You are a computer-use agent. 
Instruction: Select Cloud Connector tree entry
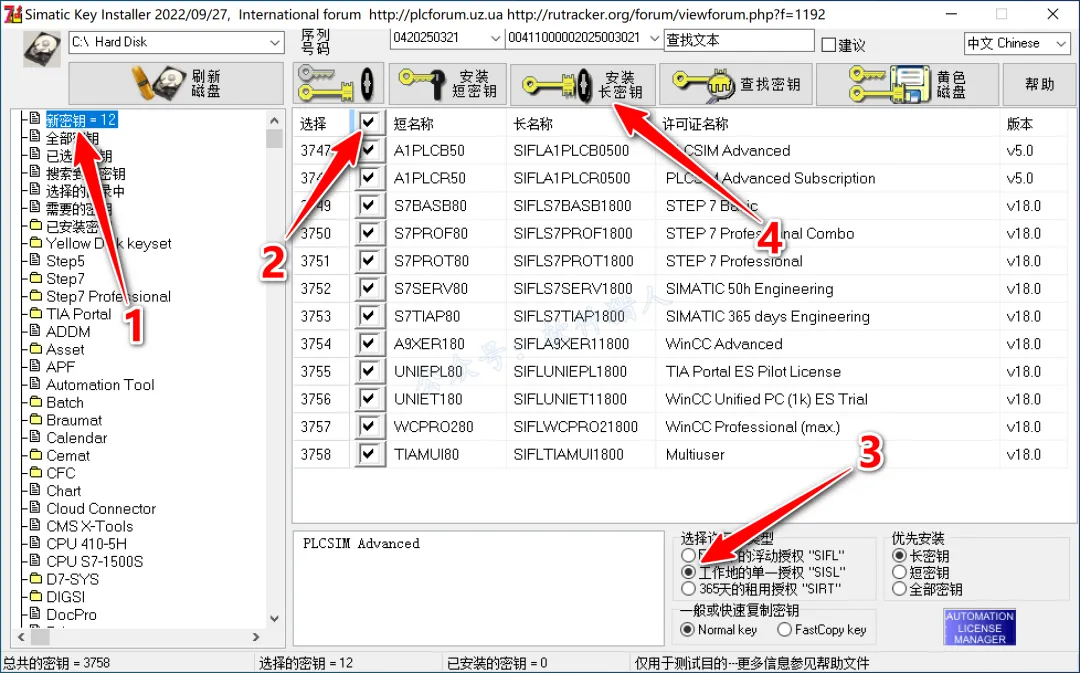click(101, 508)
